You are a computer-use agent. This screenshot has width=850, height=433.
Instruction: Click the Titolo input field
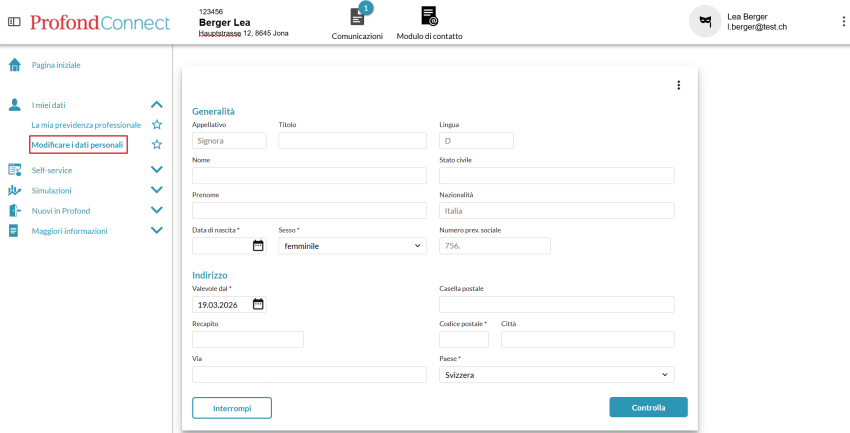point(352,140)
